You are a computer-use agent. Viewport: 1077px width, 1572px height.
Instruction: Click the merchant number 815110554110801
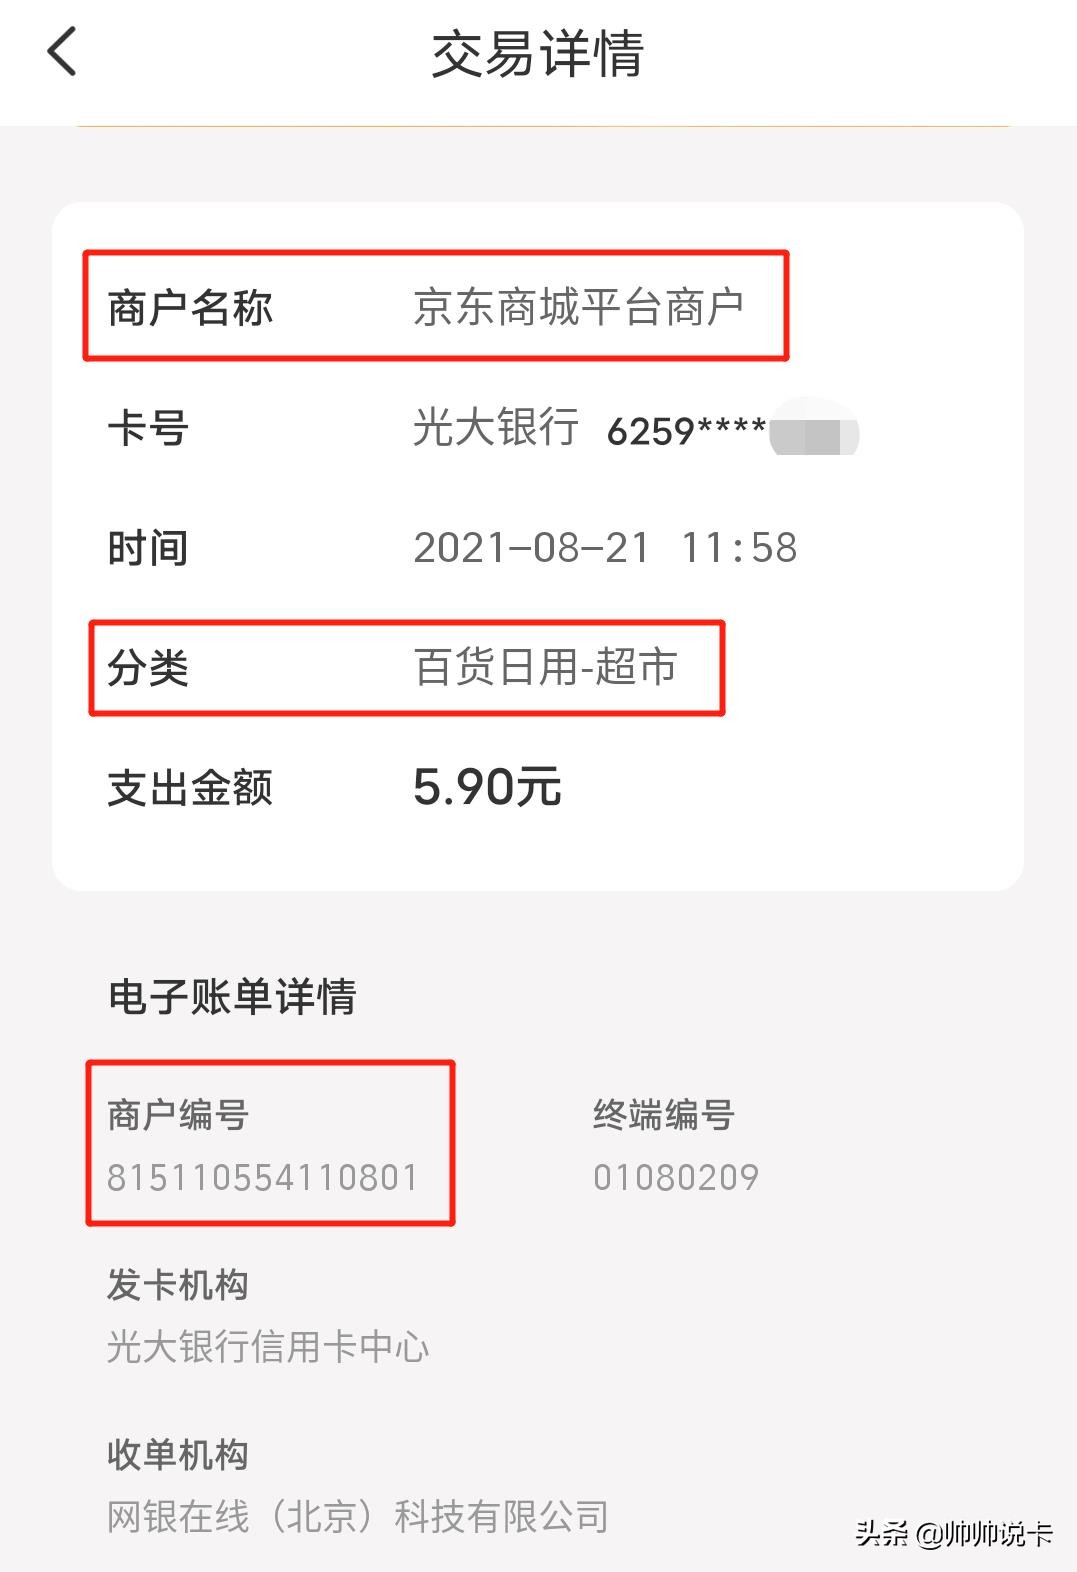tap(263, 1178)
